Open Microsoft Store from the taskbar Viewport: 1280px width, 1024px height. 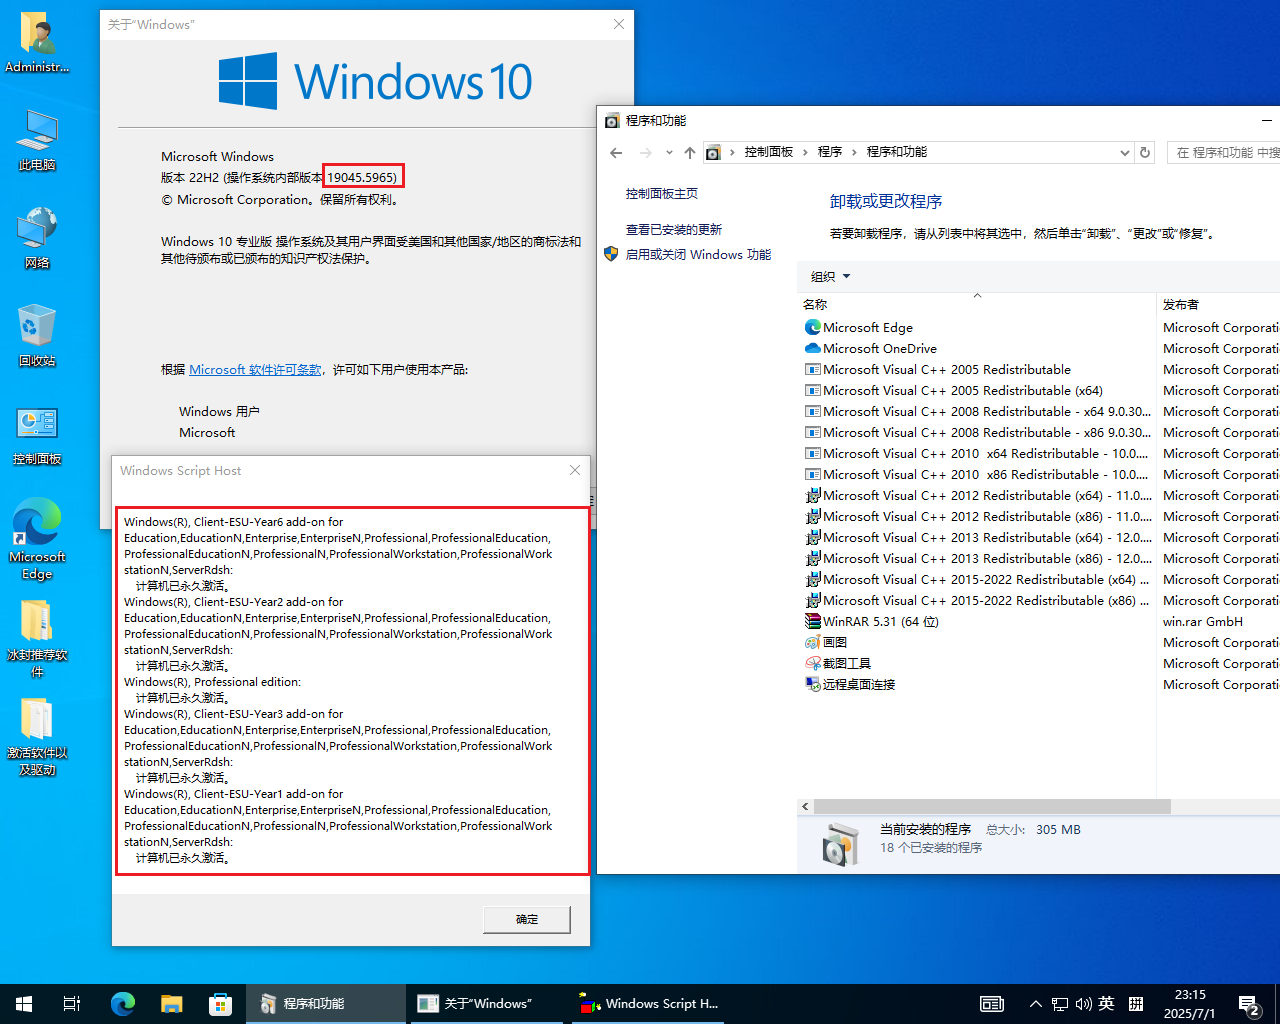tap(220, 1004)
